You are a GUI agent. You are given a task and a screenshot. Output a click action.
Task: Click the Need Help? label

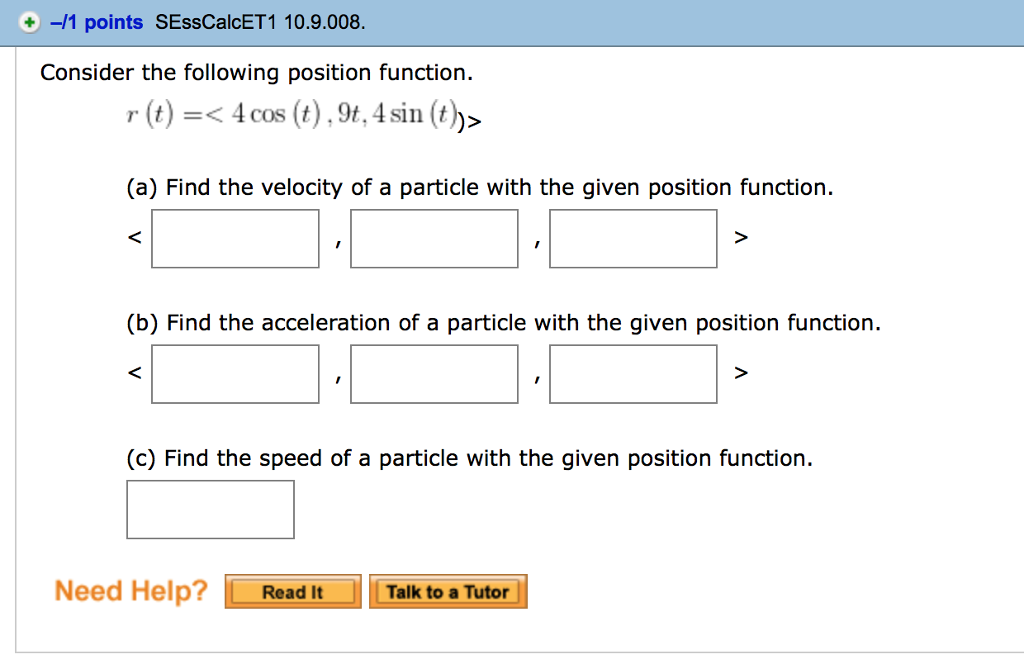coord(130,591)
